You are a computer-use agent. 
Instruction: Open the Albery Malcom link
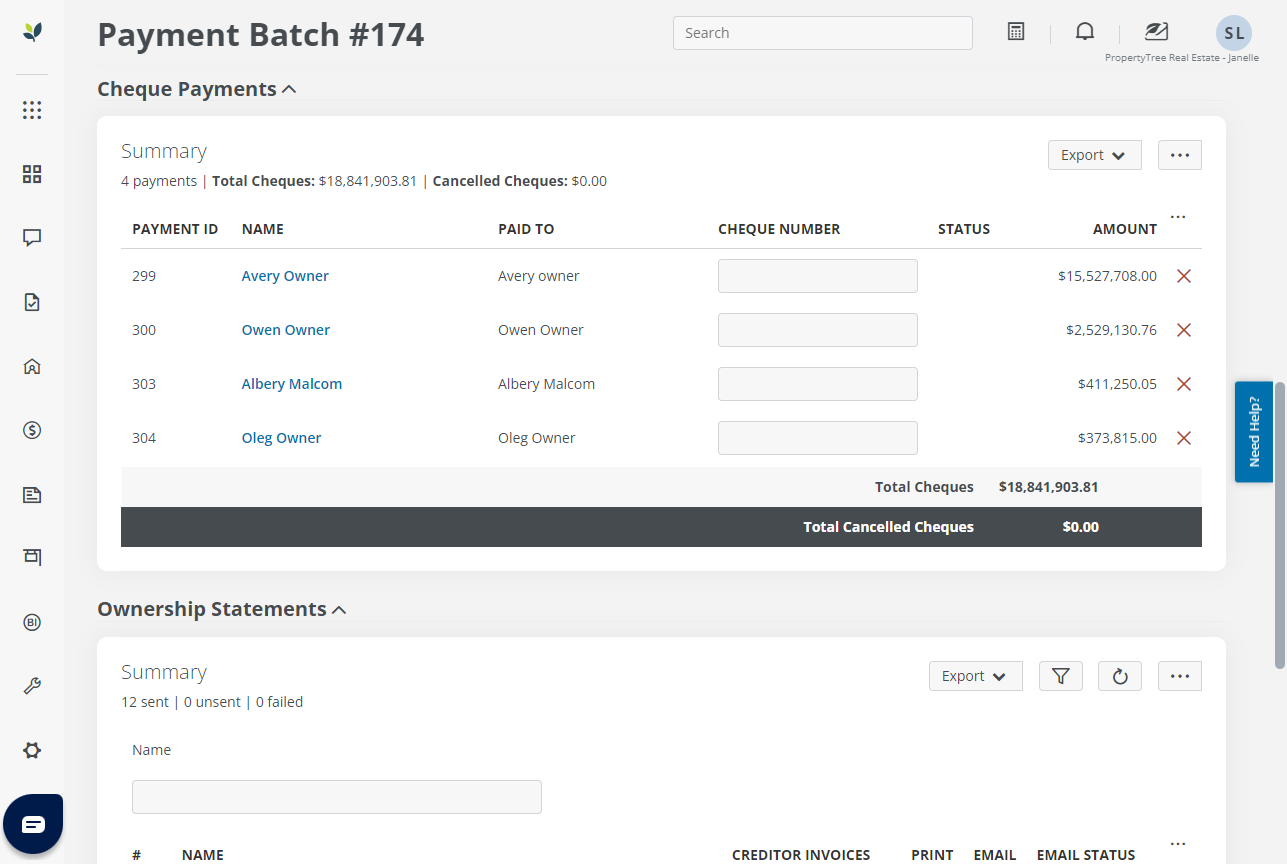pos(292,384)
